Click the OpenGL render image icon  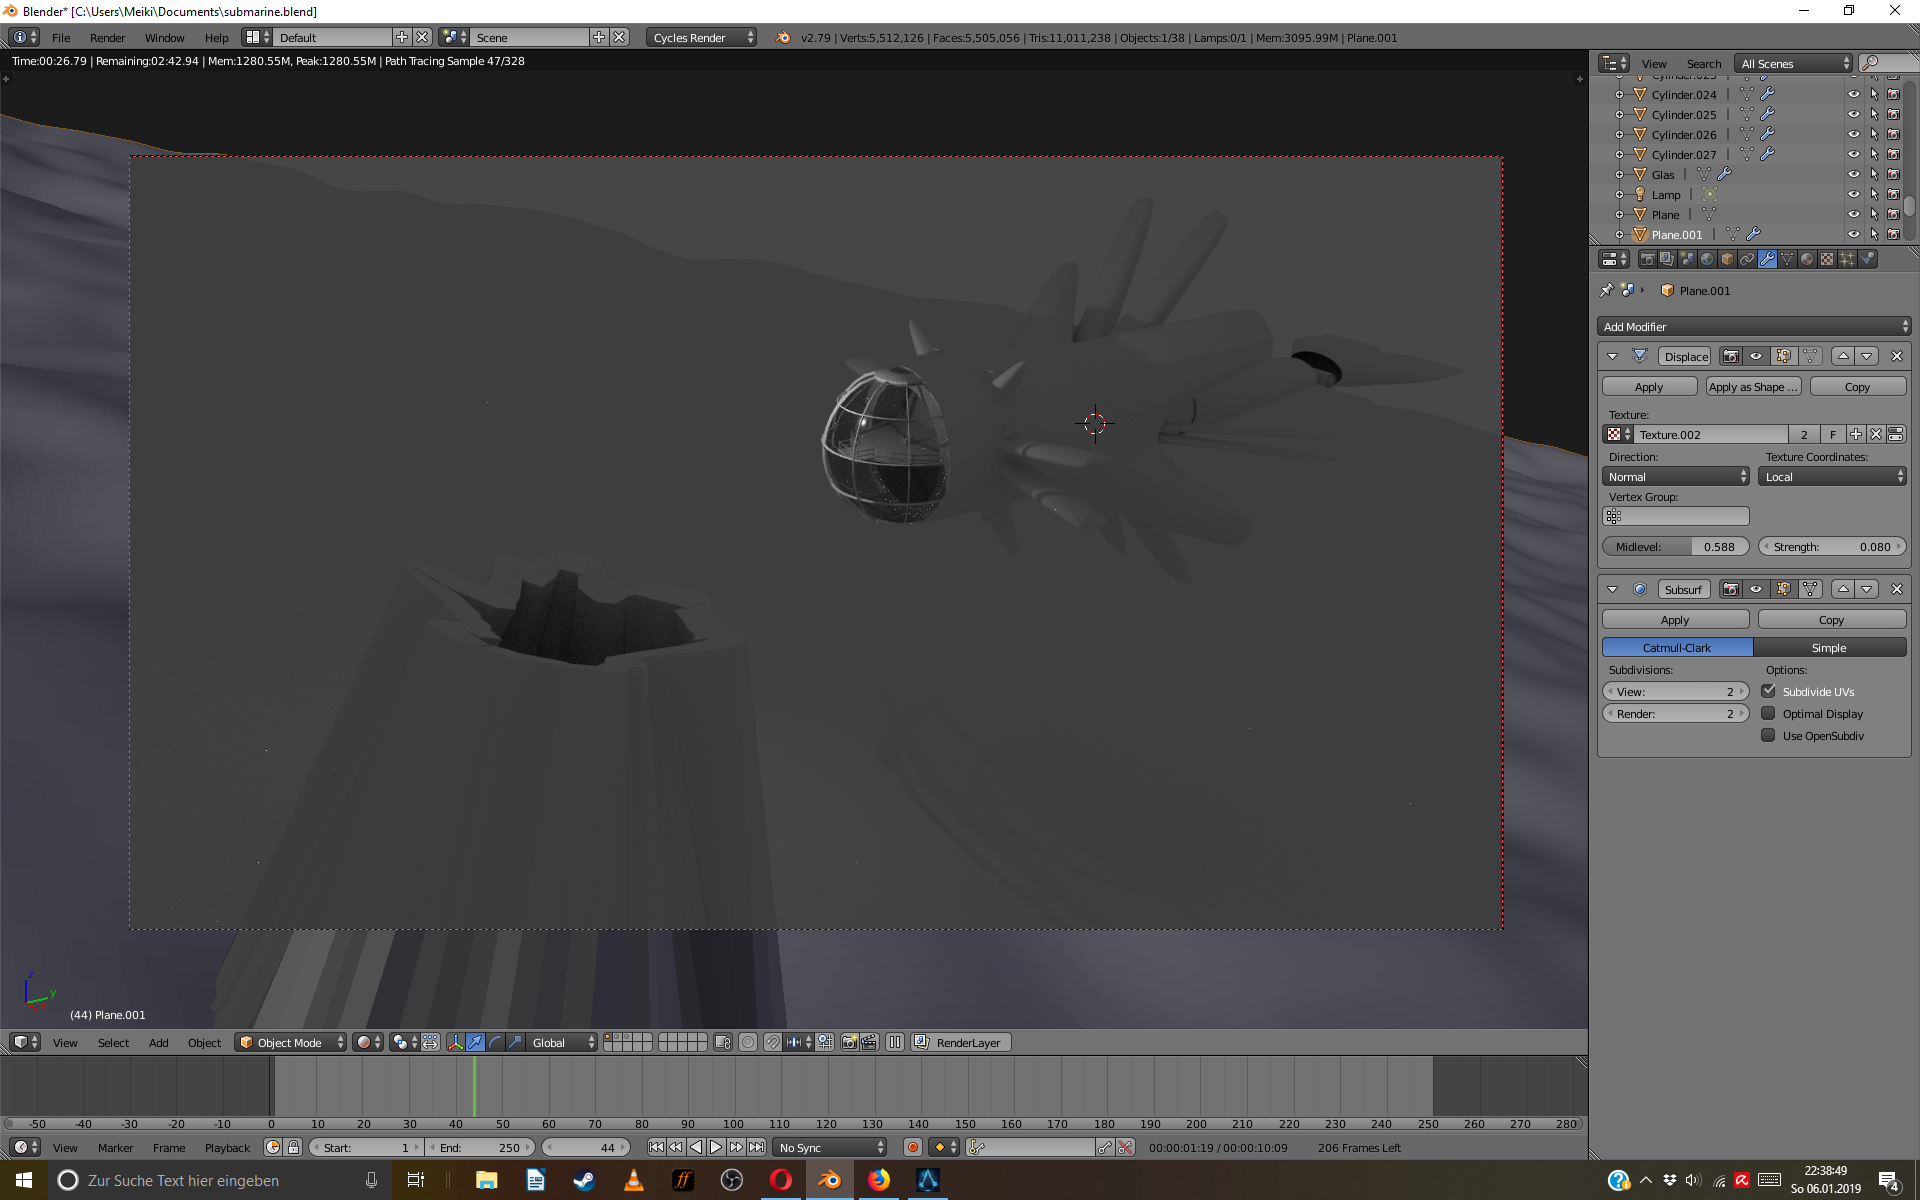(849, 1042)
